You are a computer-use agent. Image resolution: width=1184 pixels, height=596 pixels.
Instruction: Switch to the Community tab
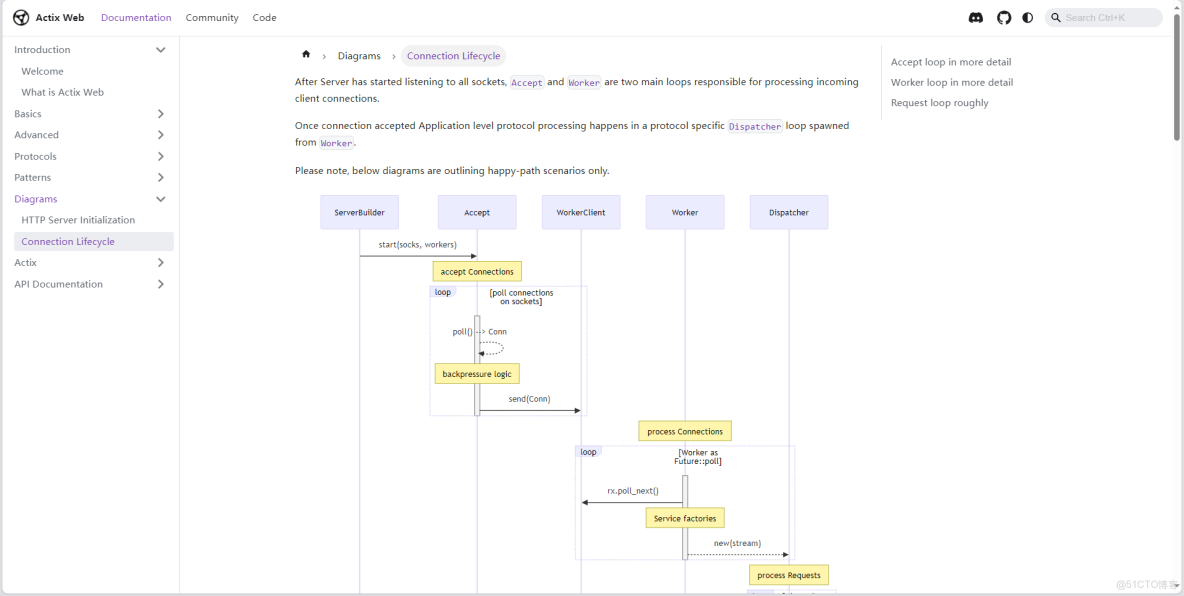pos(212,17)
